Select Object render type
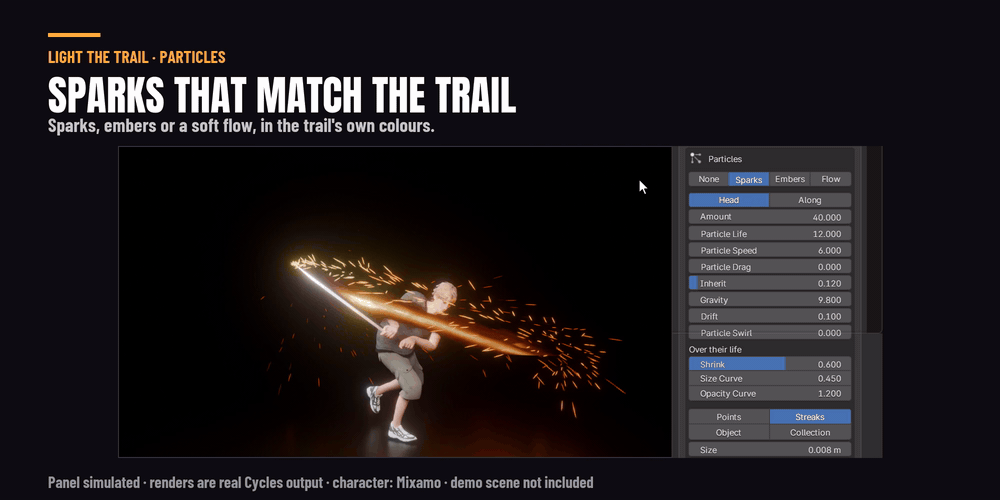Screen dimensions: 1000x500 point(729,432)
